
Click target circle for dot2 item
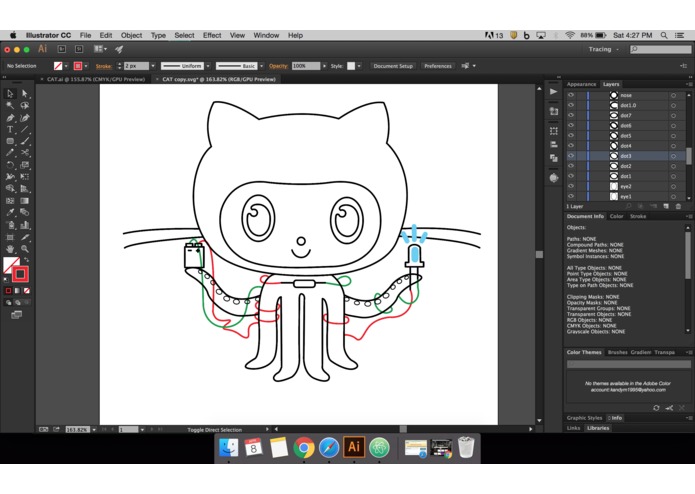[673, 166]
